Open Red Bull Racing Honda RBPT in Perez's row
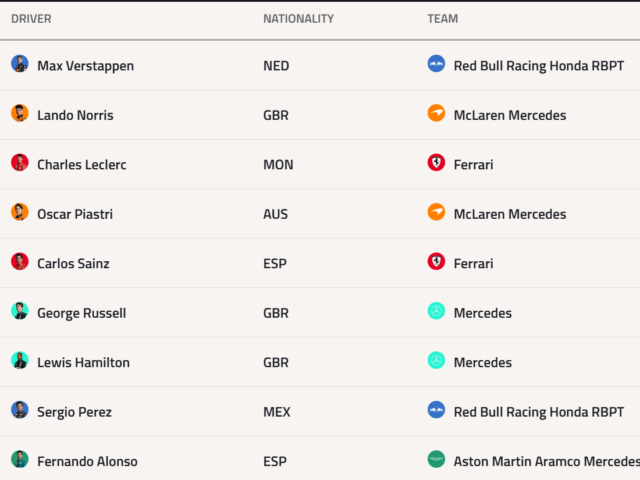This screenshot has width=640, height=480. tap(539, 412)
